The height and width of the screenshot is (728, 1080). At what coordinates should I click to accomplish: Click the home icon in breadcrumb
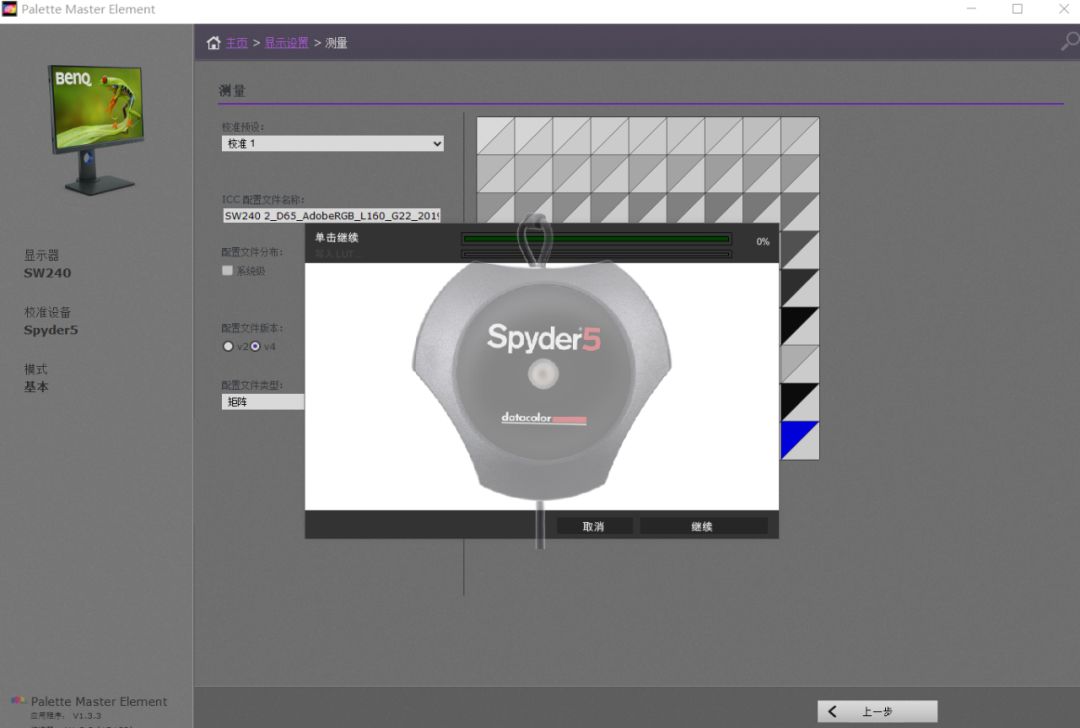tap(214, 43)
